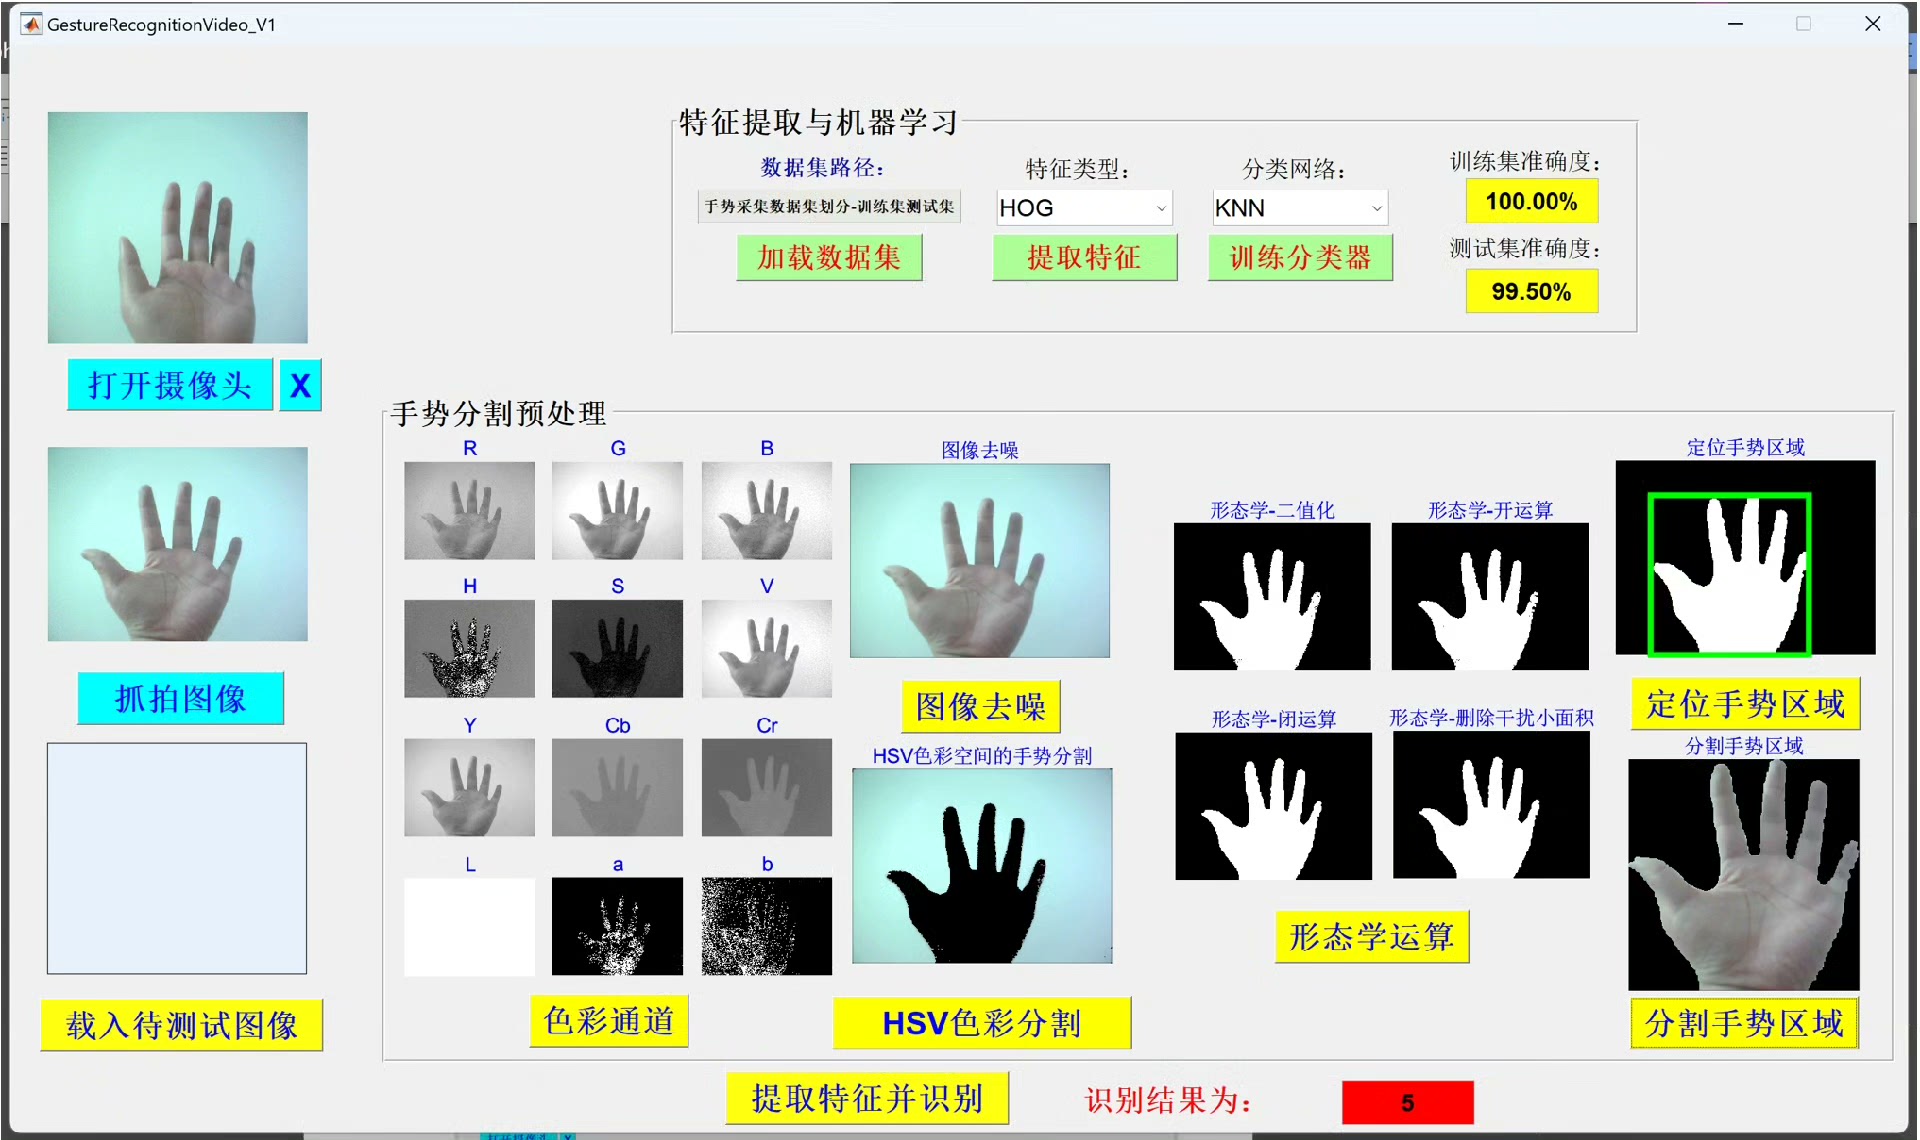Image resolution: width=1920 pixels, height=1140 pixels.
Task: Click the 色彩通道 button
Action: click(608, 1021)
